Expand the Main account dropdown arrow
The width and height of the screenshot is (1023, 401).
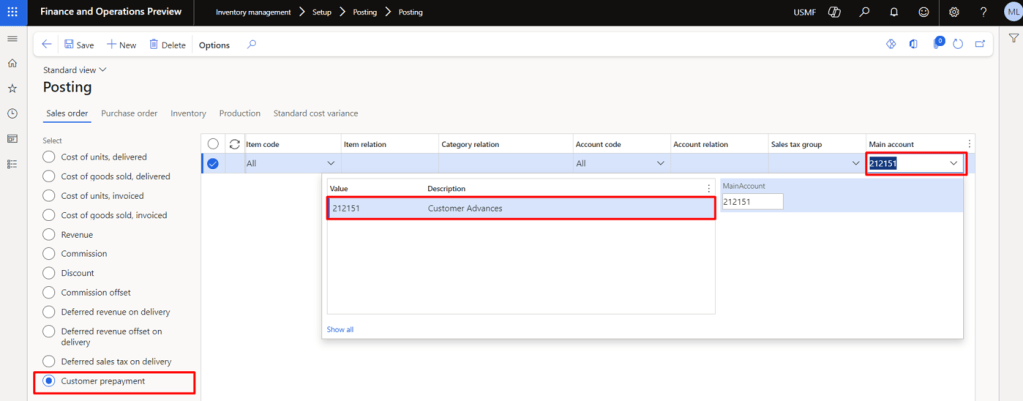click(x=953, y=164)
